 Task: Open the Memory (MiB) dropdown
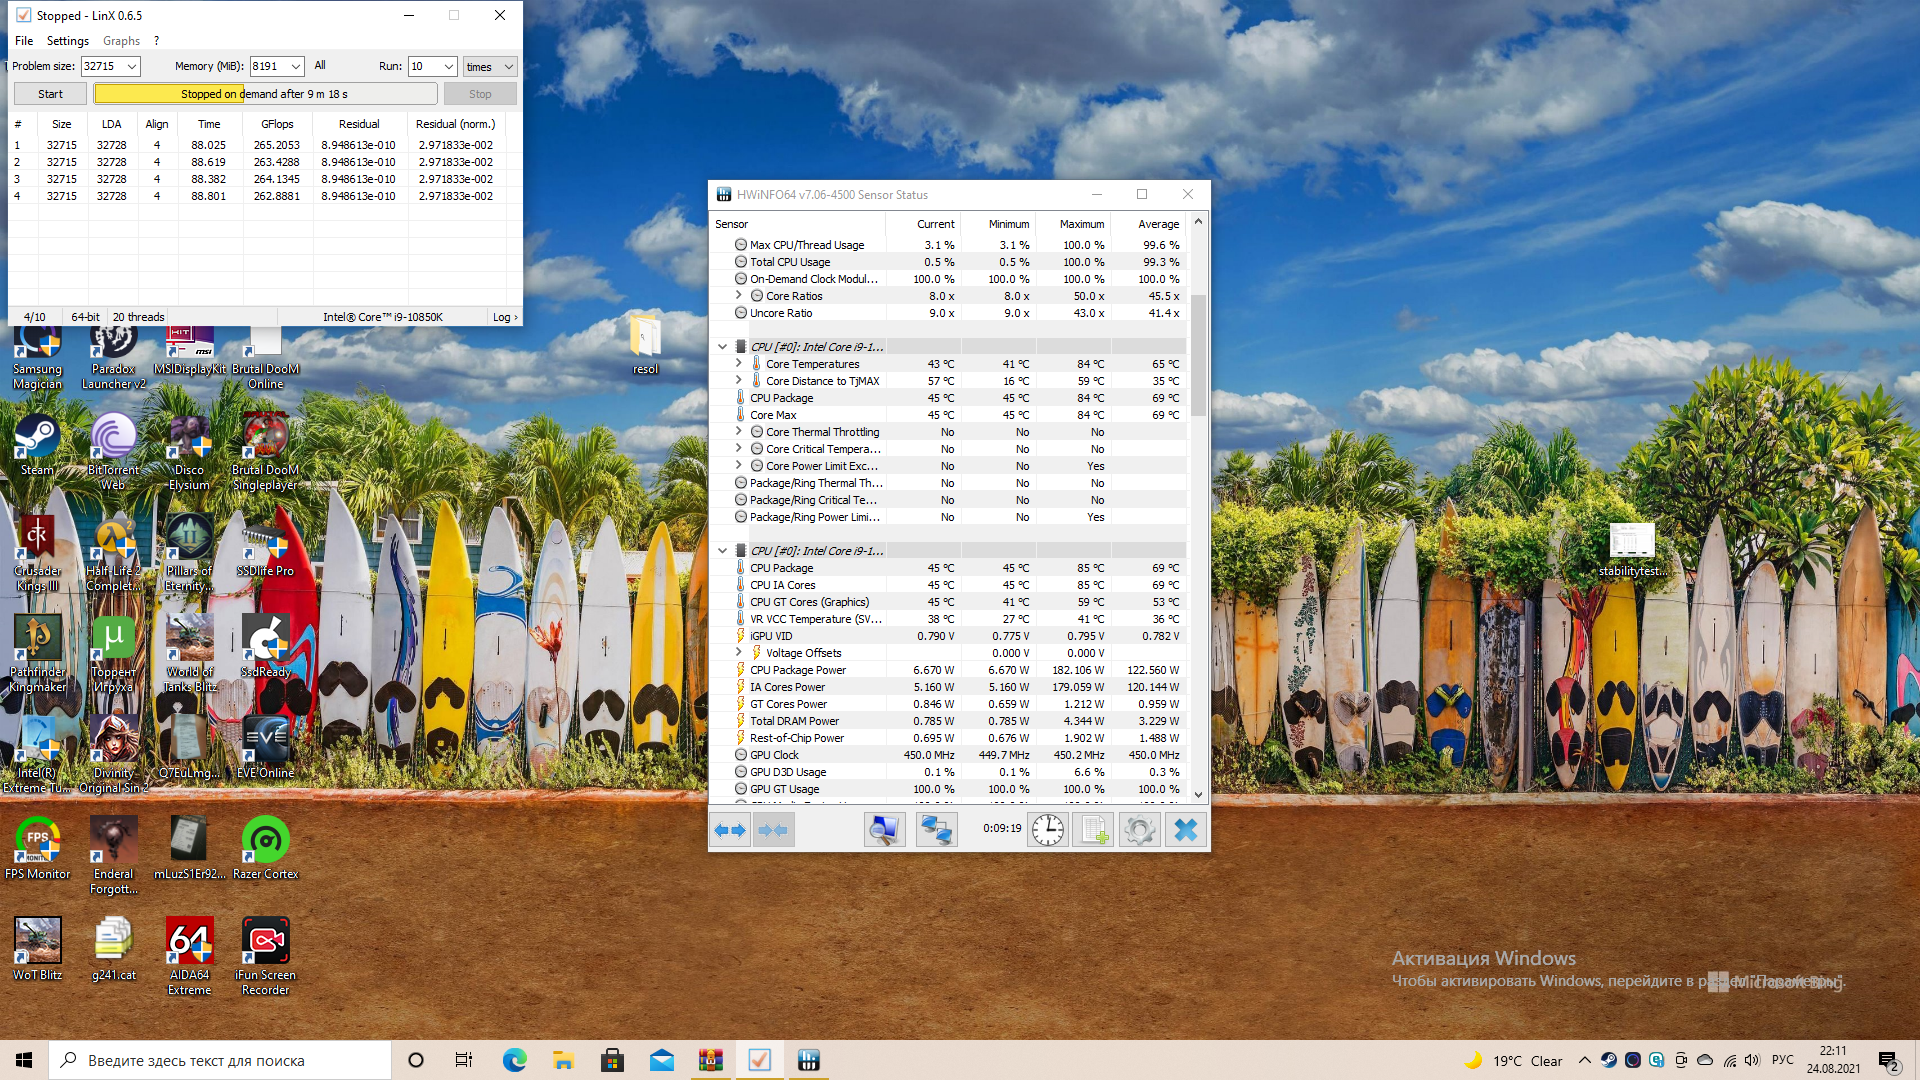click(x=296, y=67)
